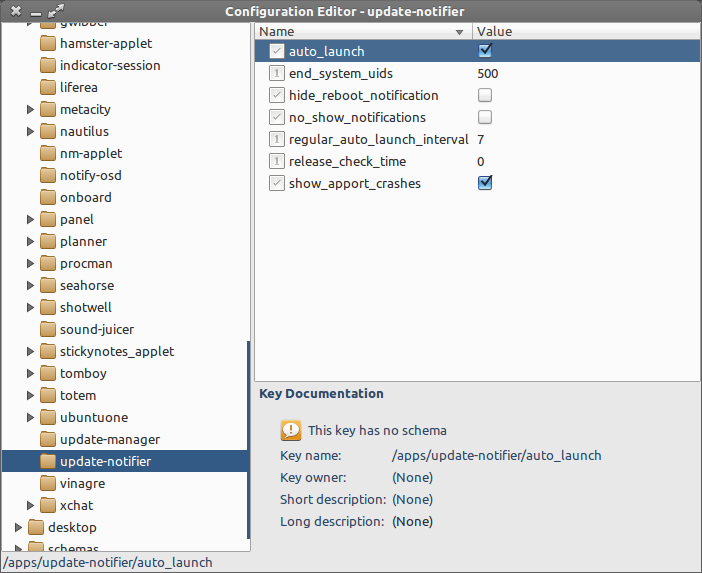Select the show_apport_crashes key name
The height and width of the screenshot is (573, 702).
[355, 184]
